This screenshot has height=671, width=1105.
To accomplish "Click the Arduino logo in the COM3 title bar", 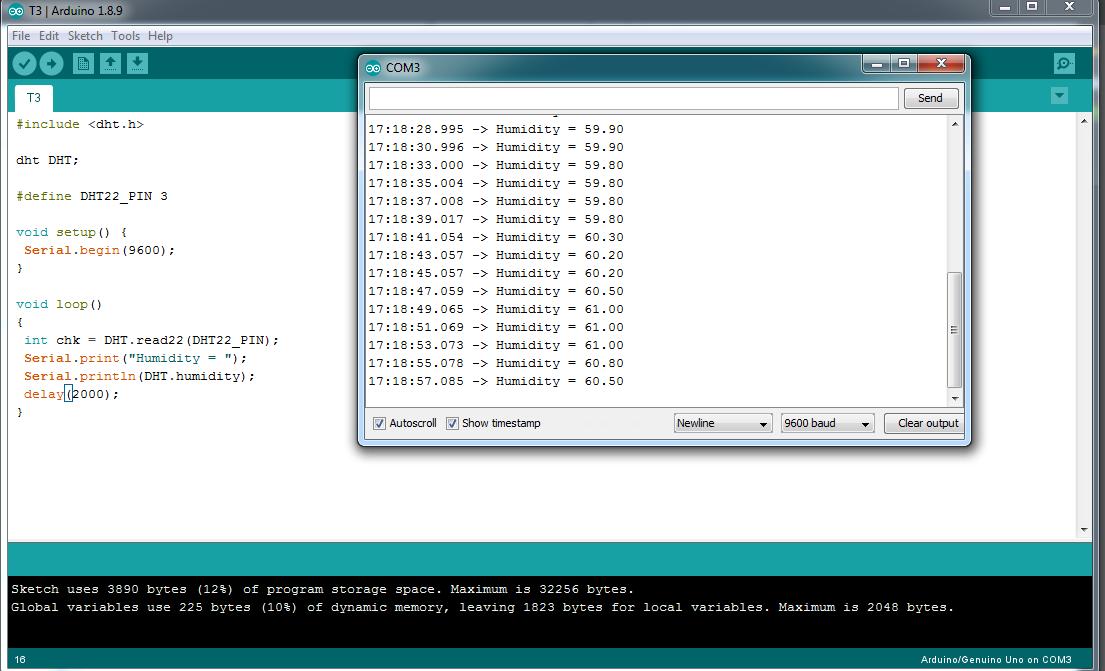I will pos(373,68).
